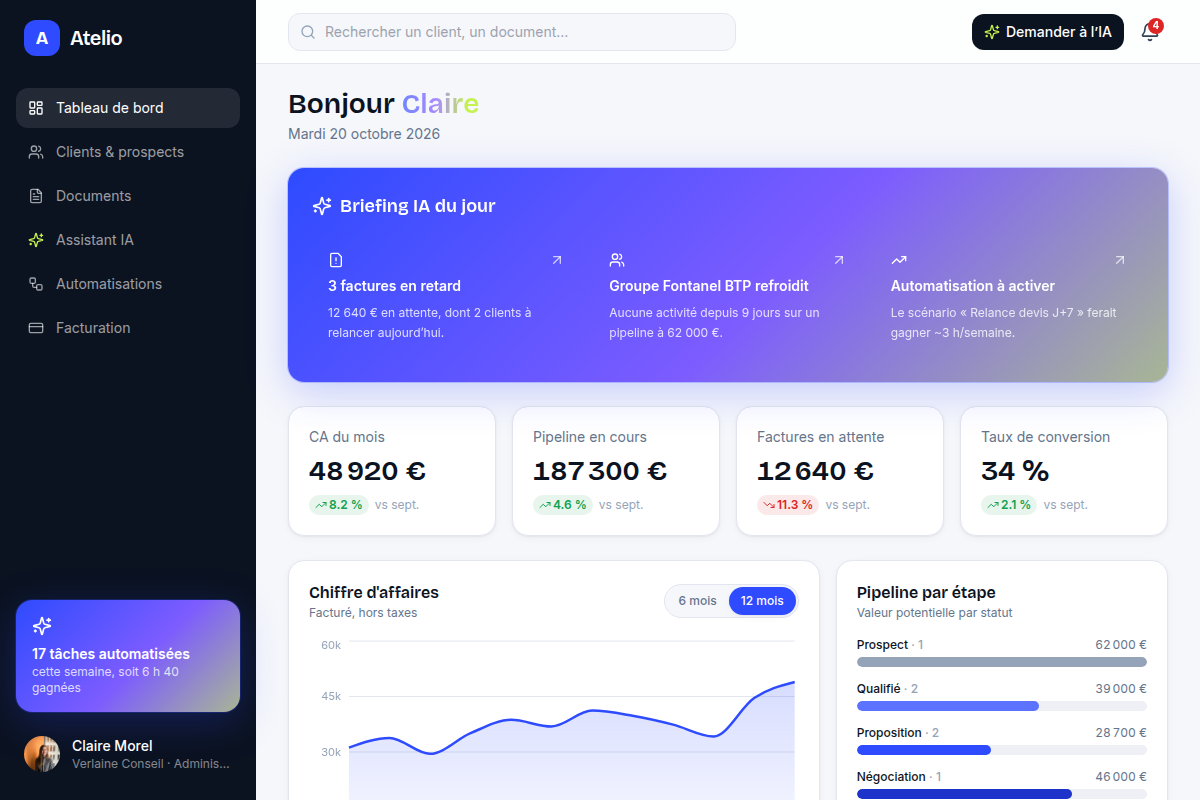Image resolution: width=1200 pixels, height=800 pixels.
Task: Open notifications bell with 4 badge
Action: click(x=1150, y=32)
